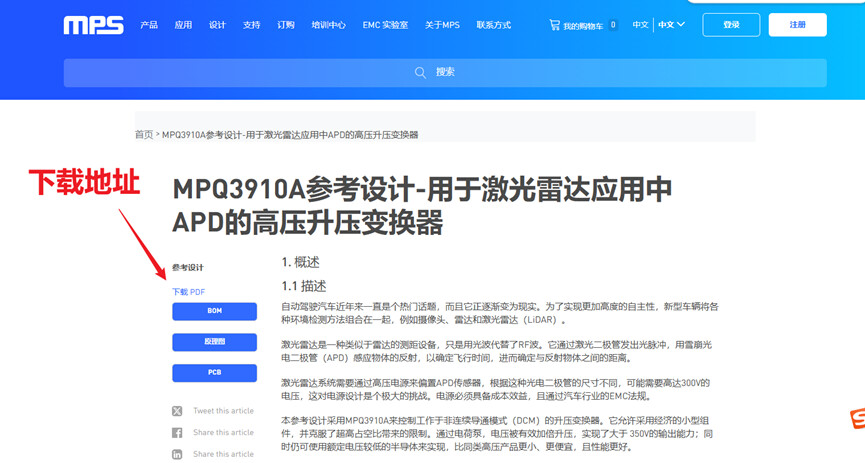Click the 注册 register button
The width and height of the screenshot is (865, 463).
(x=797, y=25)
